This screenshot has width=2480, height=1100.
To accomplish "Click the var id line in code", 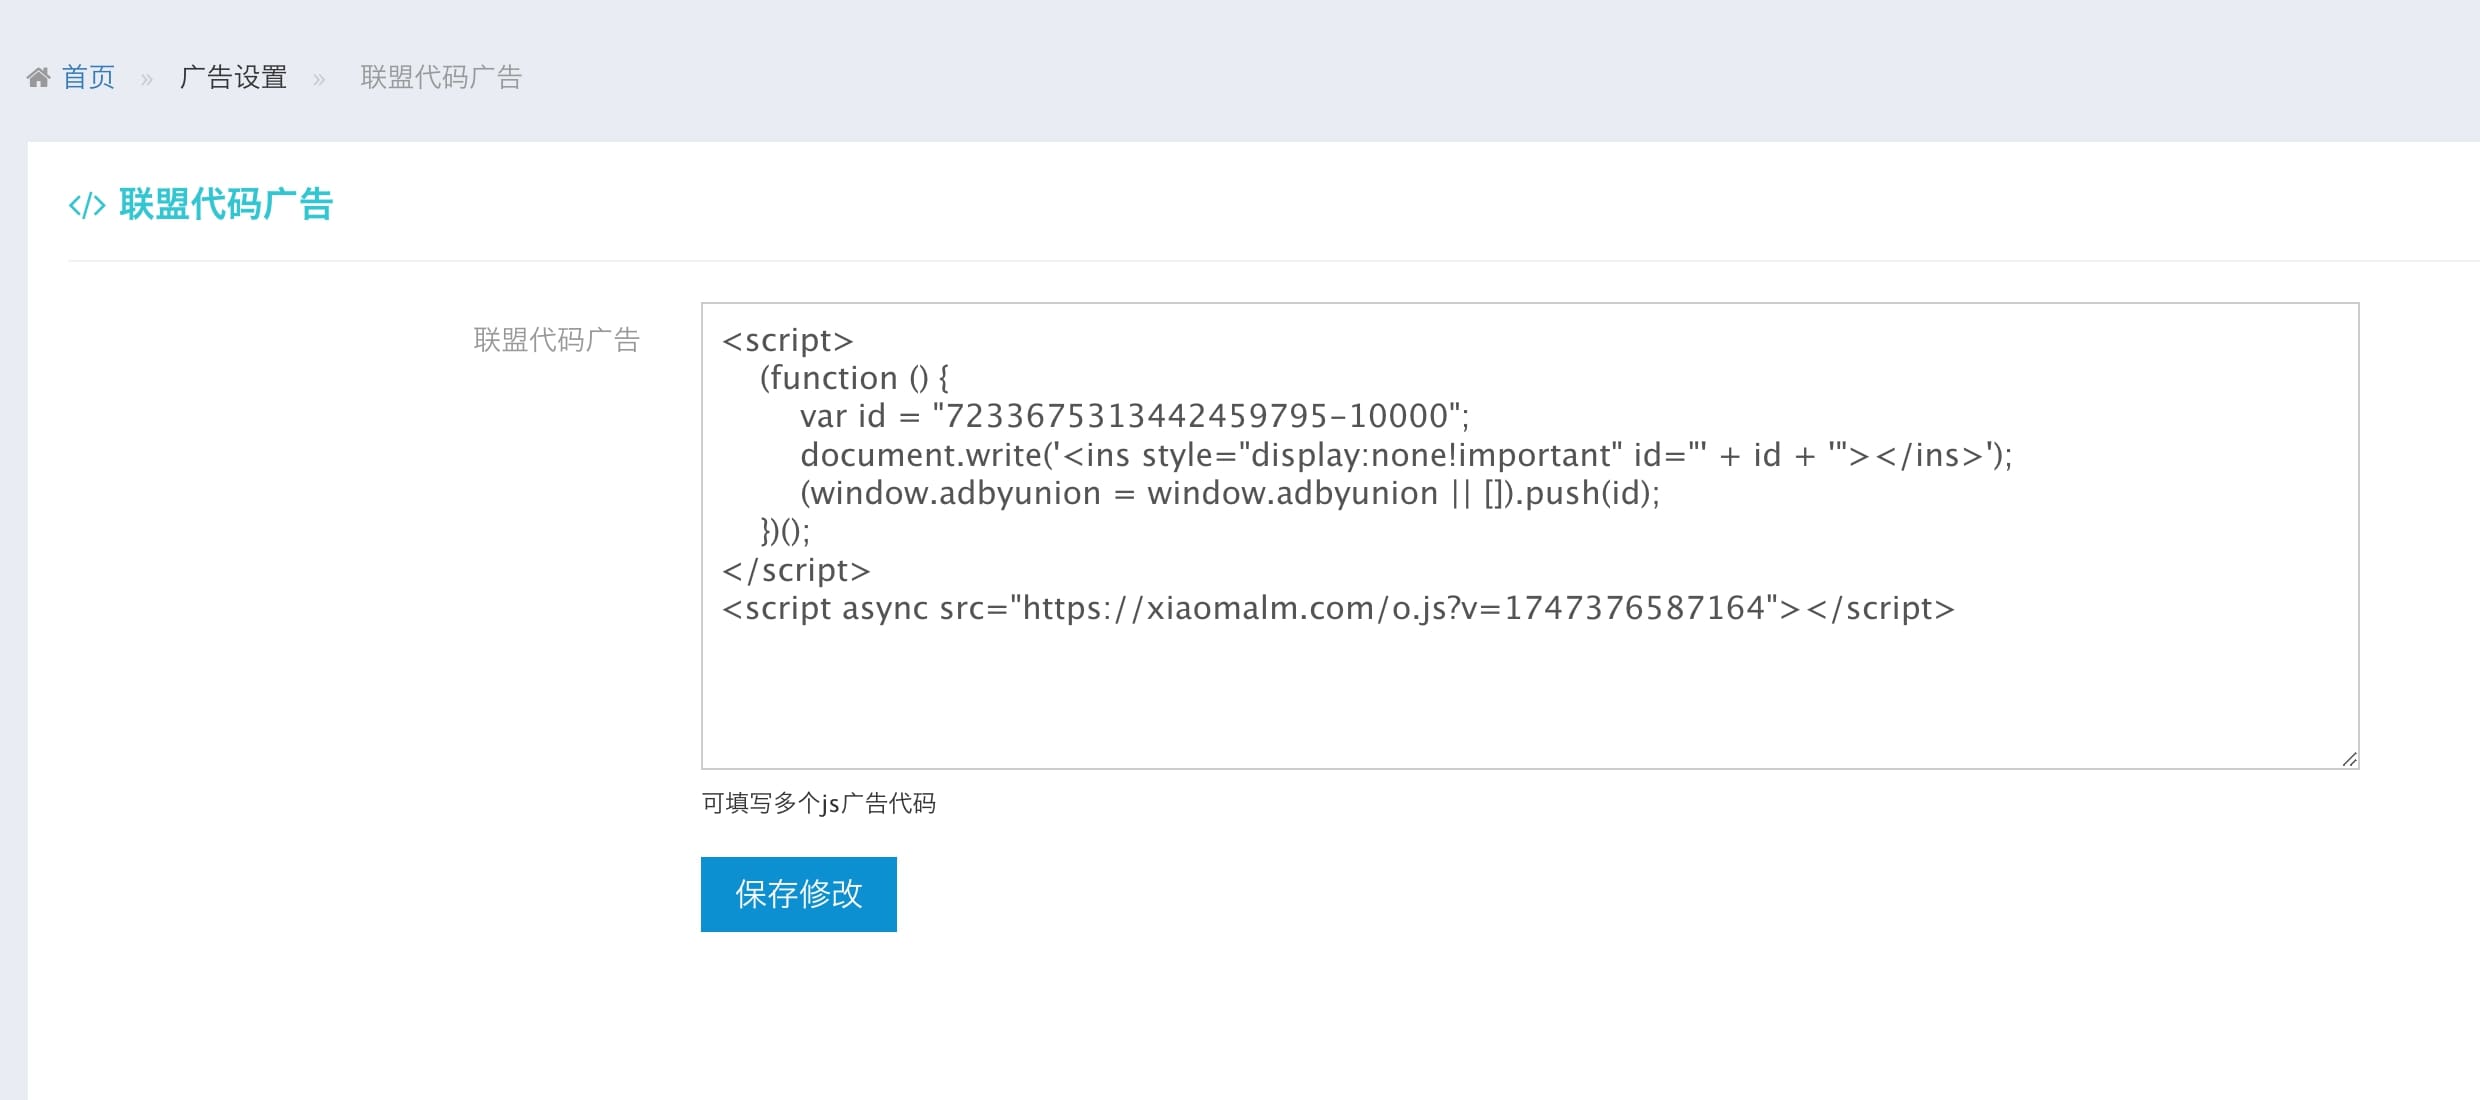I will (1134, 416).
